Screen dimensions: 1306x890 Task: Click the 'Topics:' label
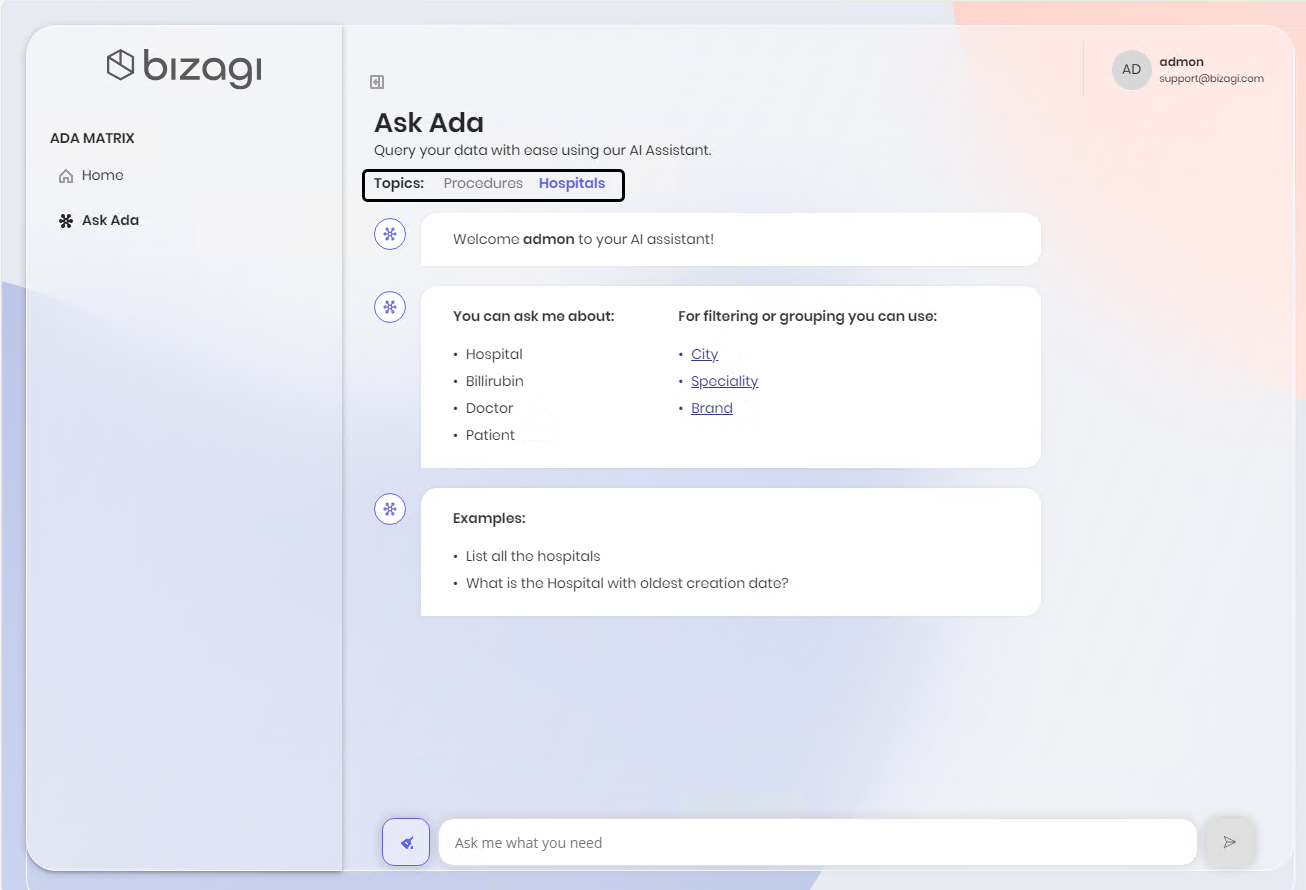coord(399,183)
